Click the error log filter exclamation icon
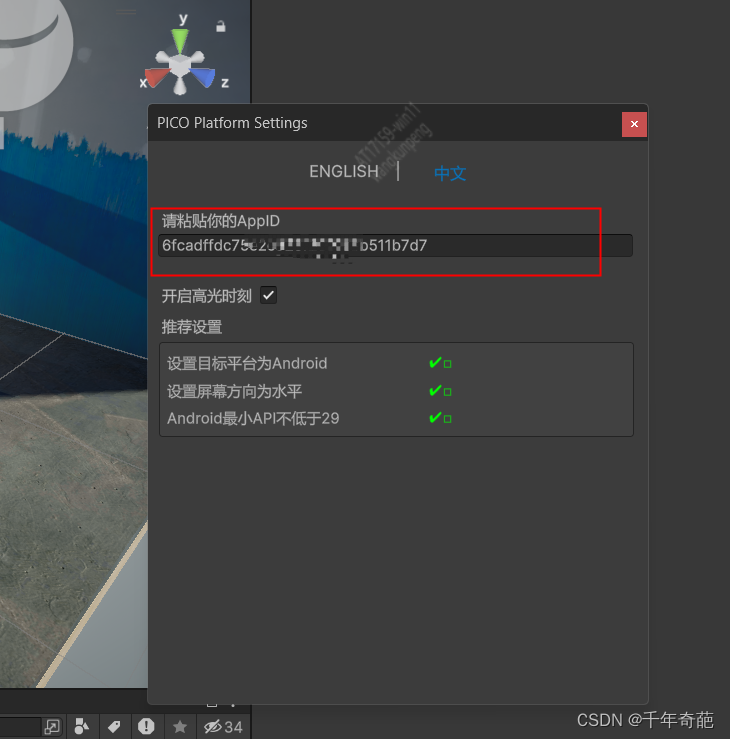This screenshot has width=730, height=739. [x=146, y=726]
